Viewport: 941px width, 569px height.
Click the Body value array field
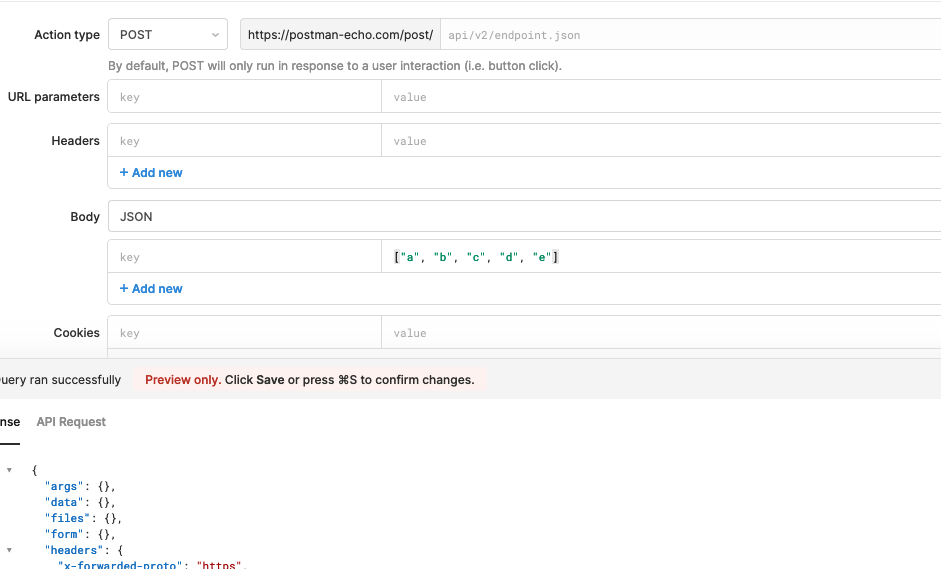pyautogui.click(x=661, y=257)
